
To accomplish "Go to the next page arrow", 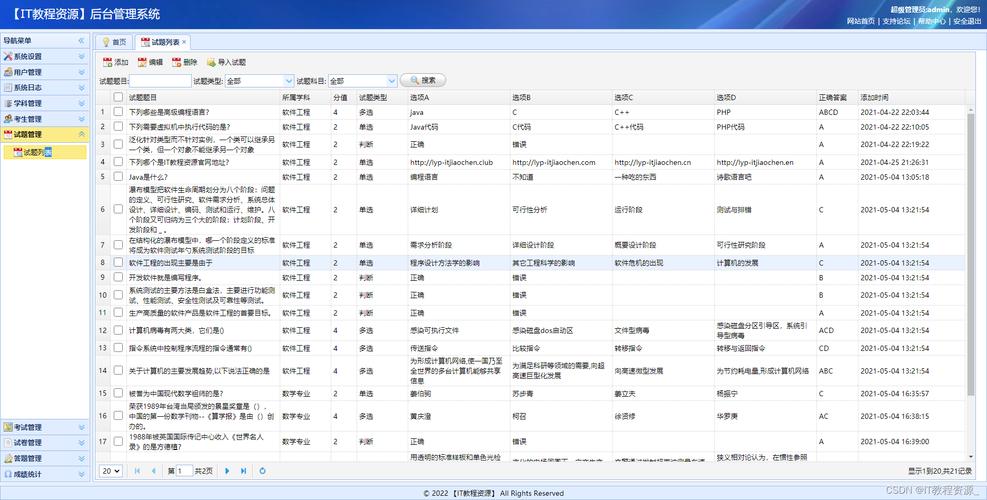I will (x=227, y=471).
